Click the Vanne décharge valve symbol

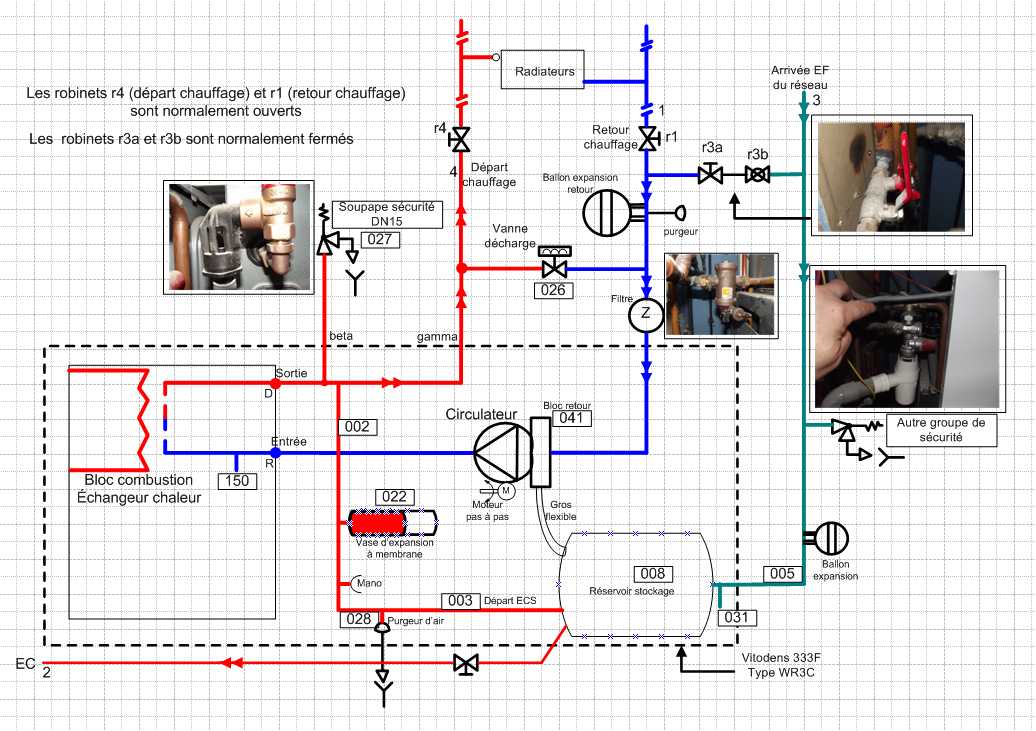point(553,267)
